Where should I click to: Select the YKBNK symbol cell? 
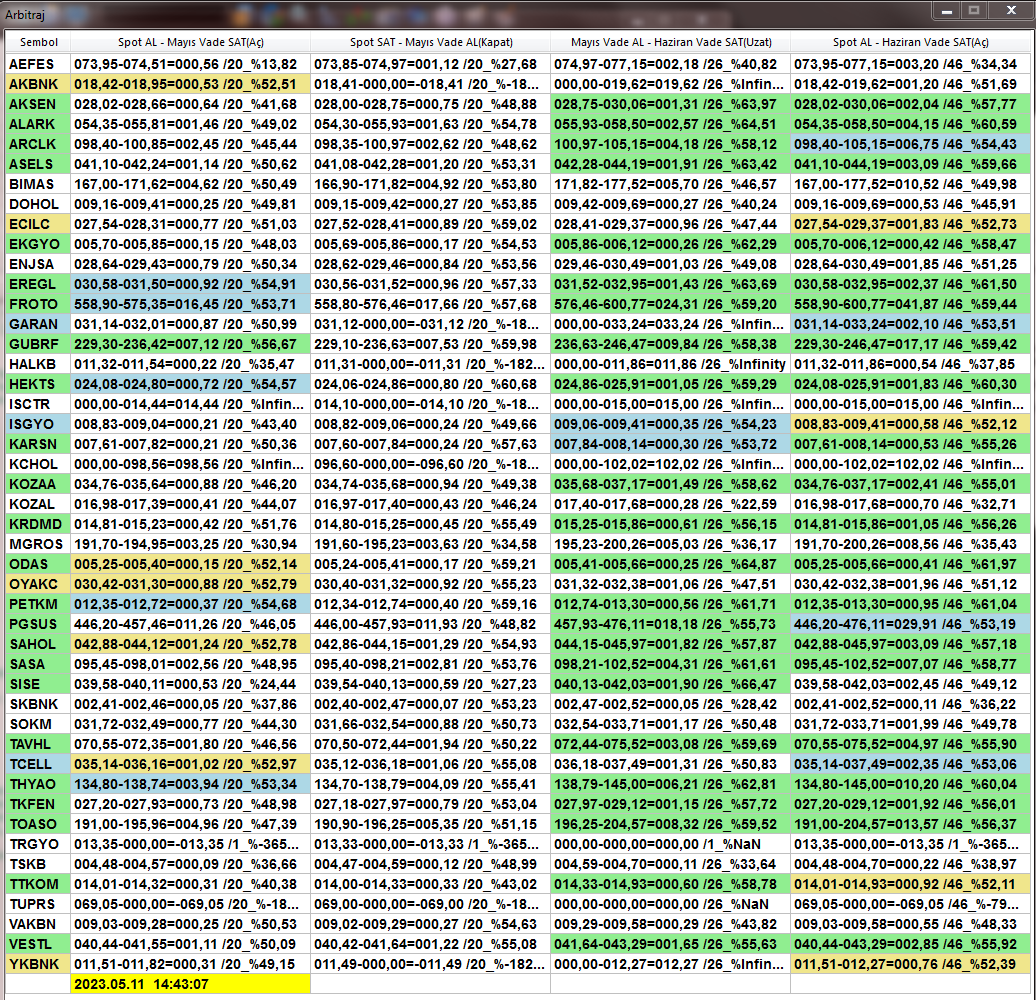(38, 964)
